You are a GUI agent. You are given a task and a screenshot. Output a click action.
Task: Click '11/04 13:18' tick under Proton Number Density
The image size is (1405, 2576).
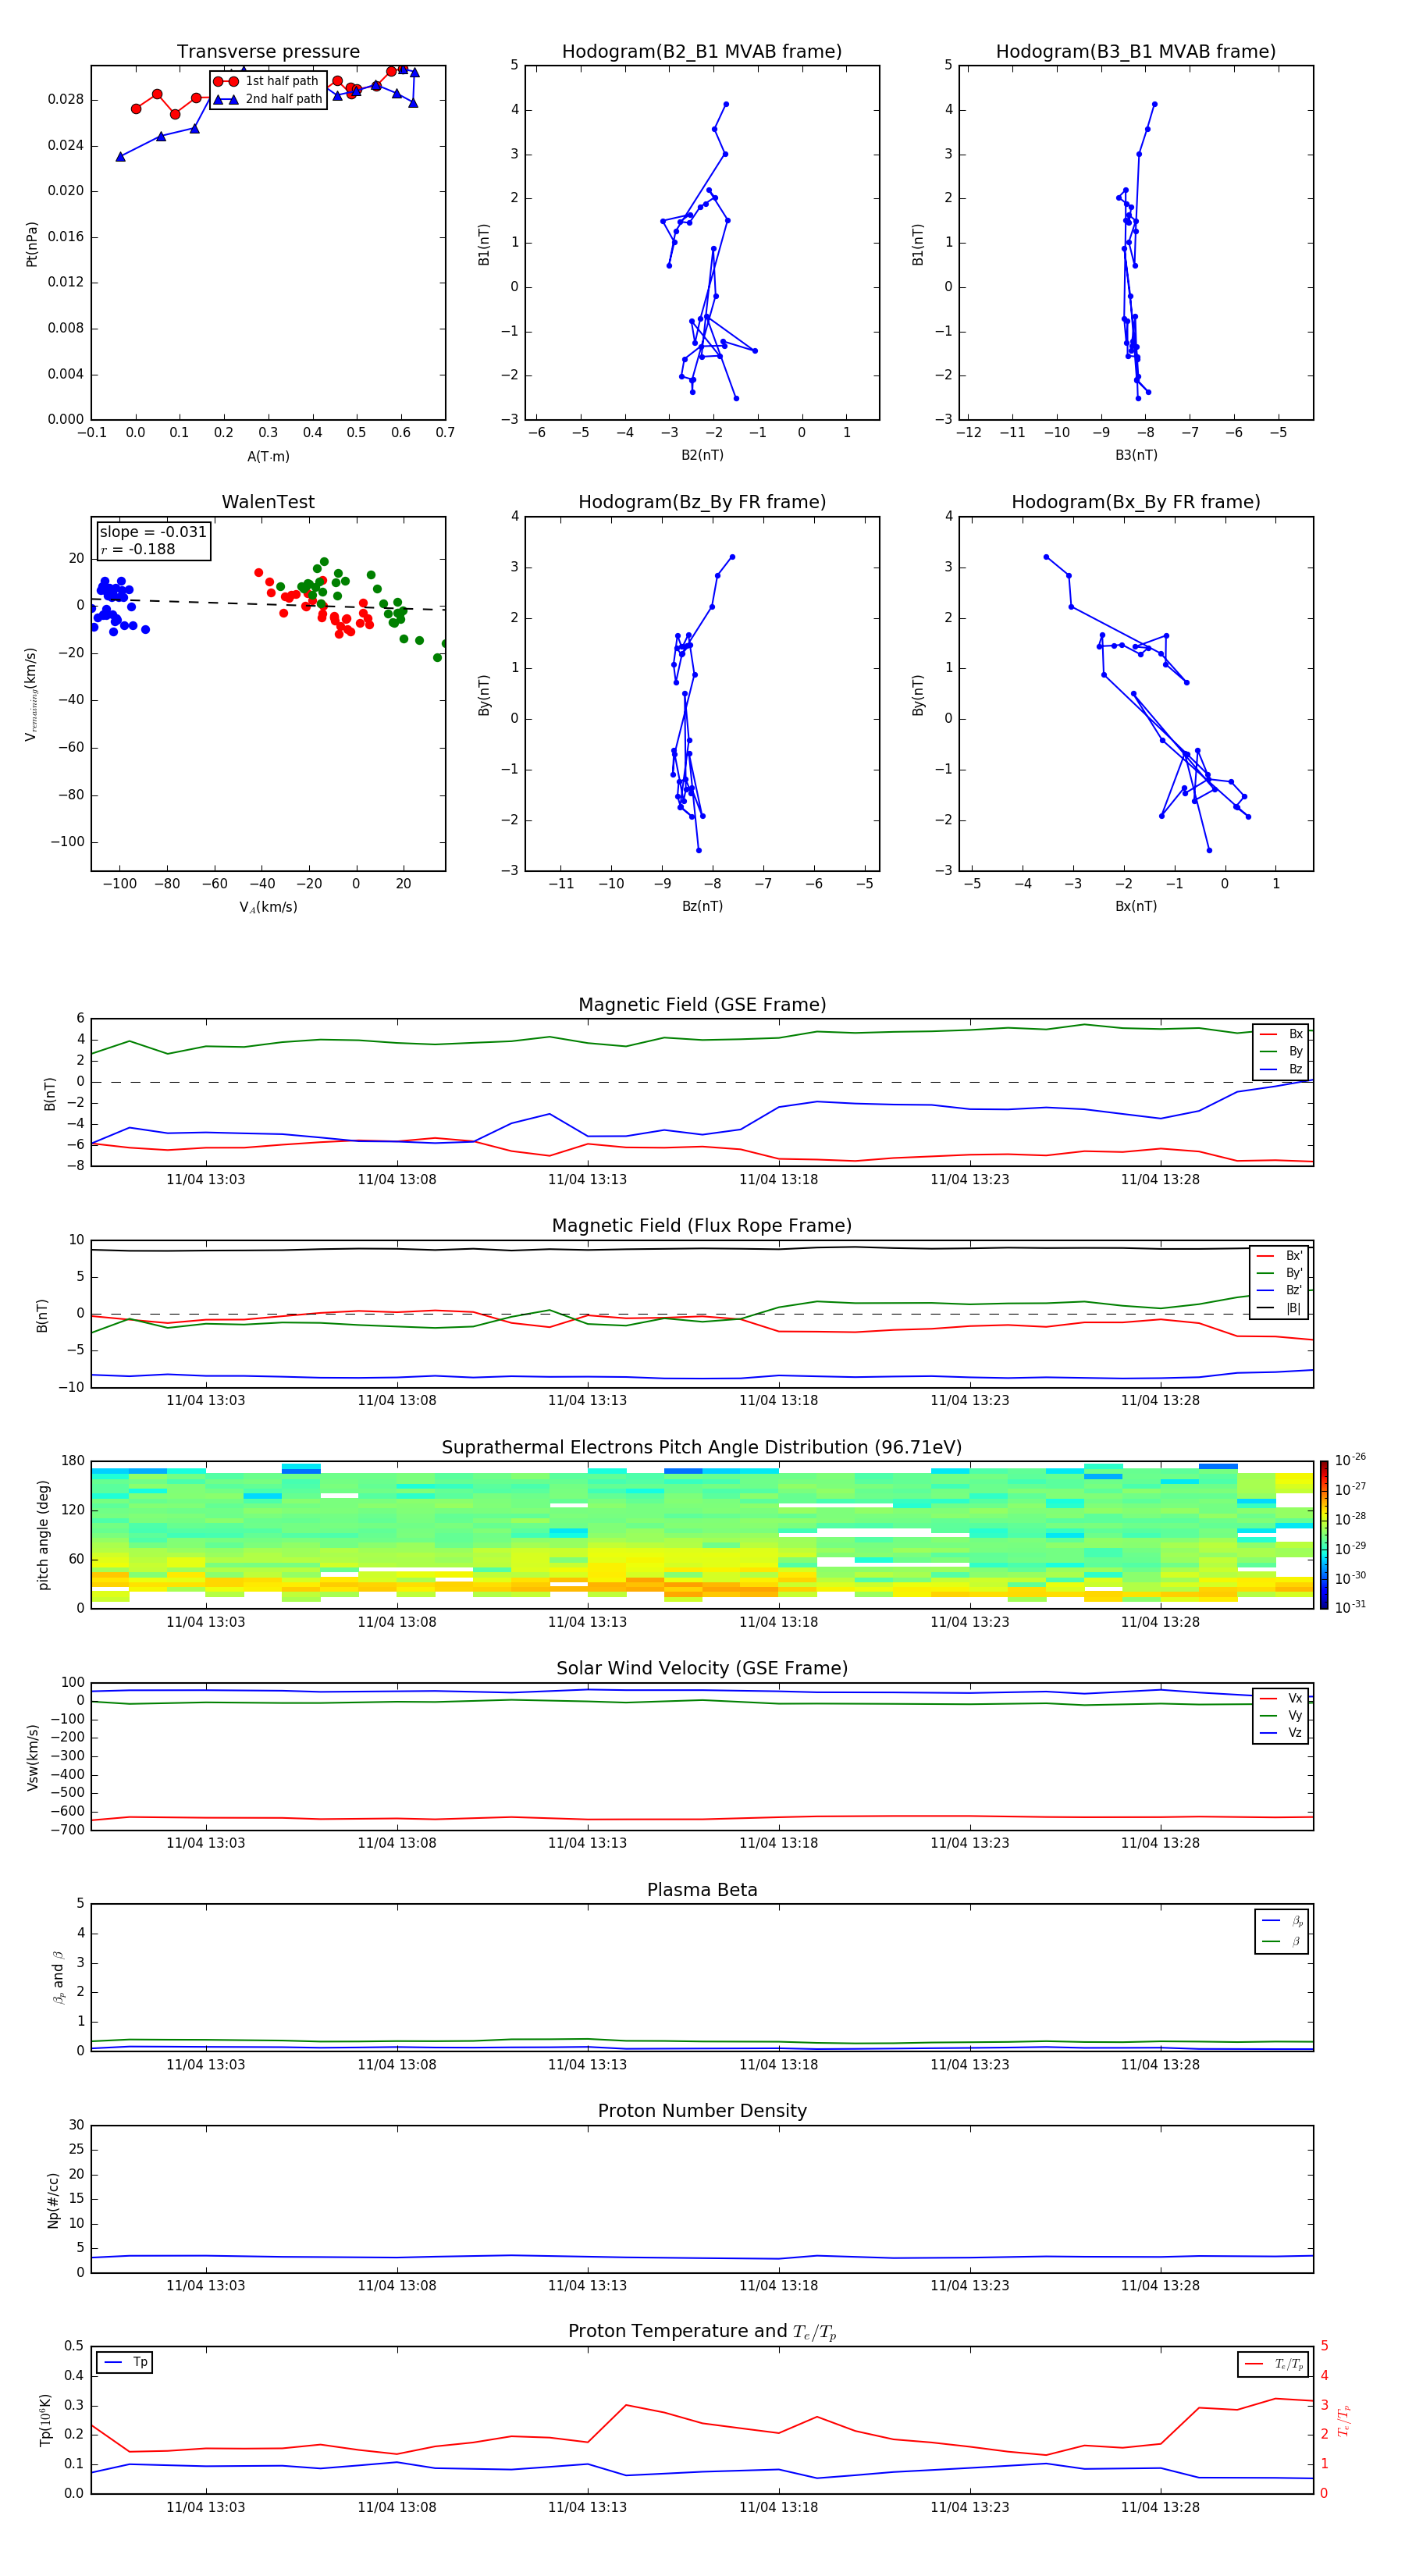pos(778,2286)
